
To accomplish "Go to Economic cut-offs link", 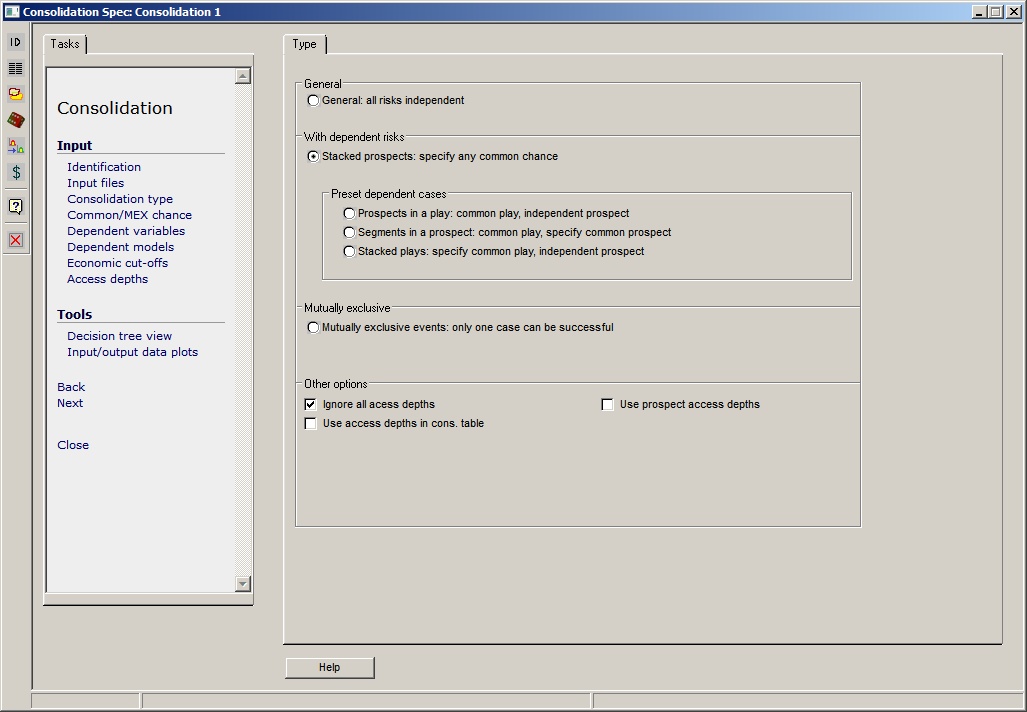I will pos(117,263).
